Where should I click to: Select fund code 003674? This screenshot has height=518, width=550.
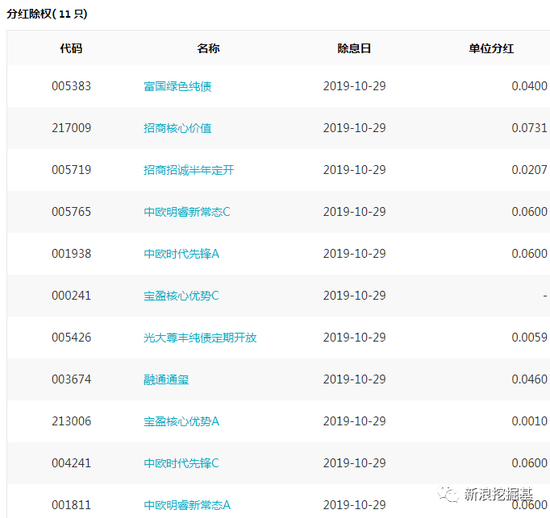[x=71, y=379]
